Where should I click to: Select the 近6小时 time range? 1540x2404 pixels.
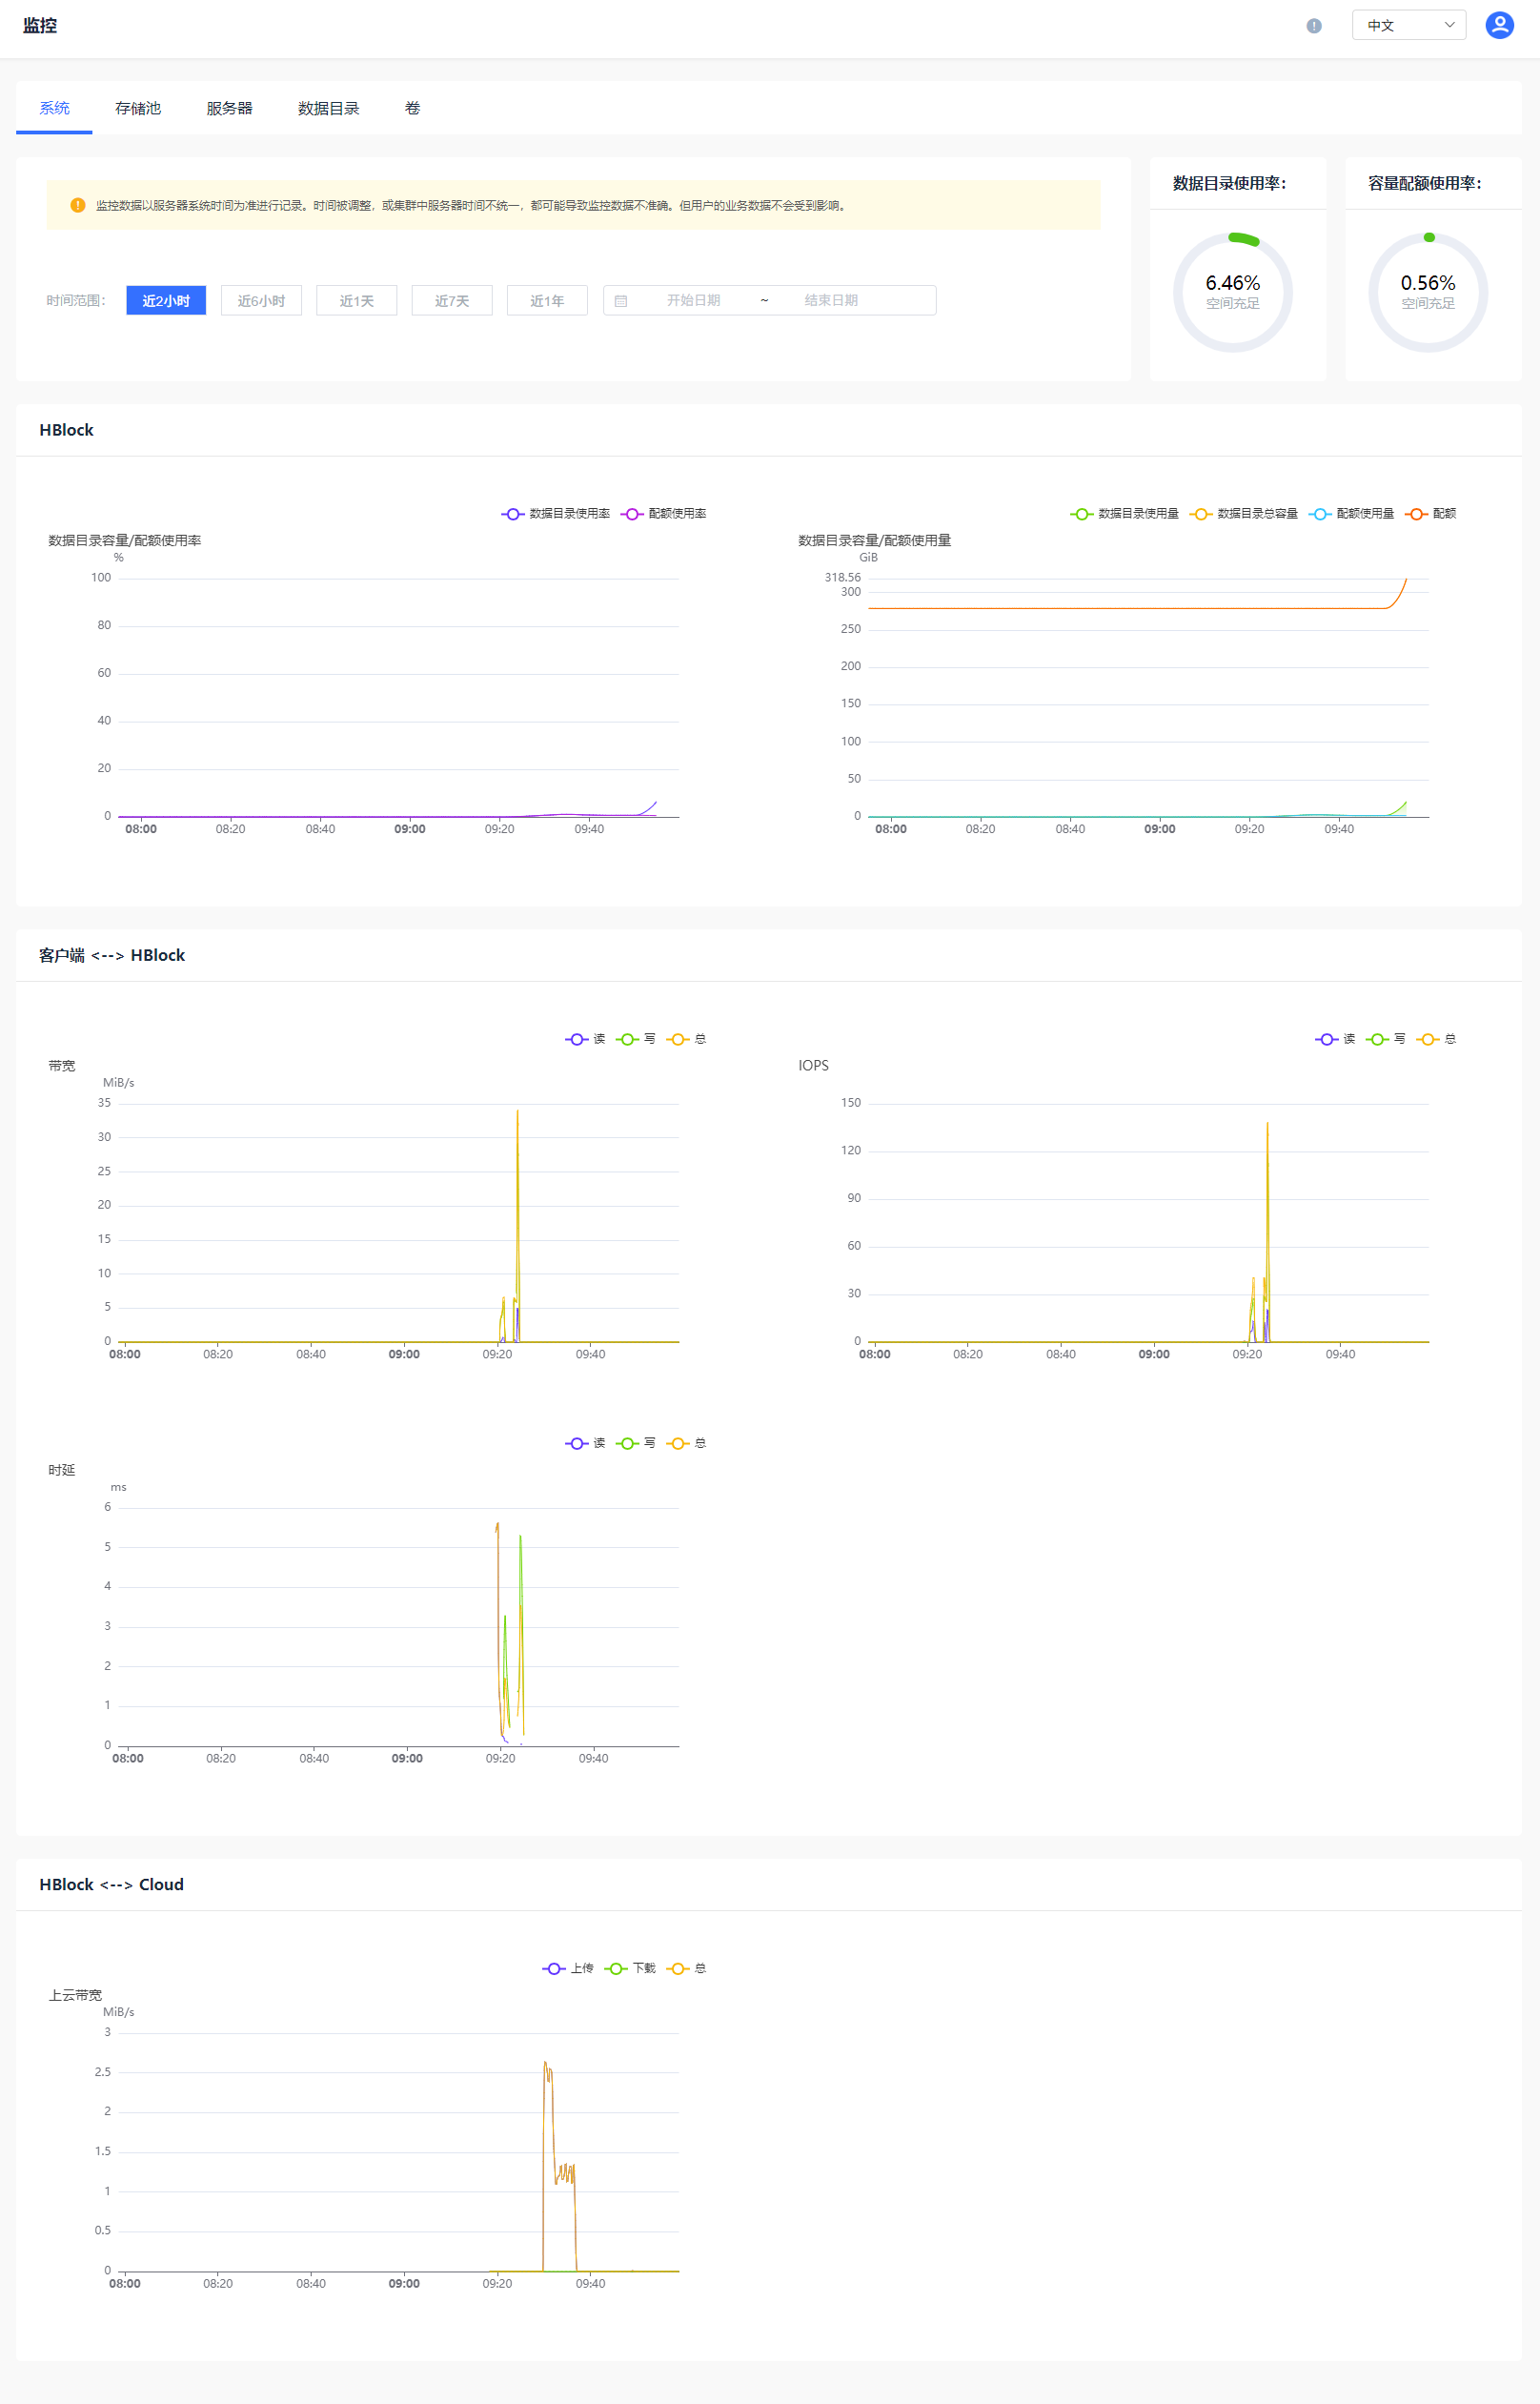pos(261,301)
